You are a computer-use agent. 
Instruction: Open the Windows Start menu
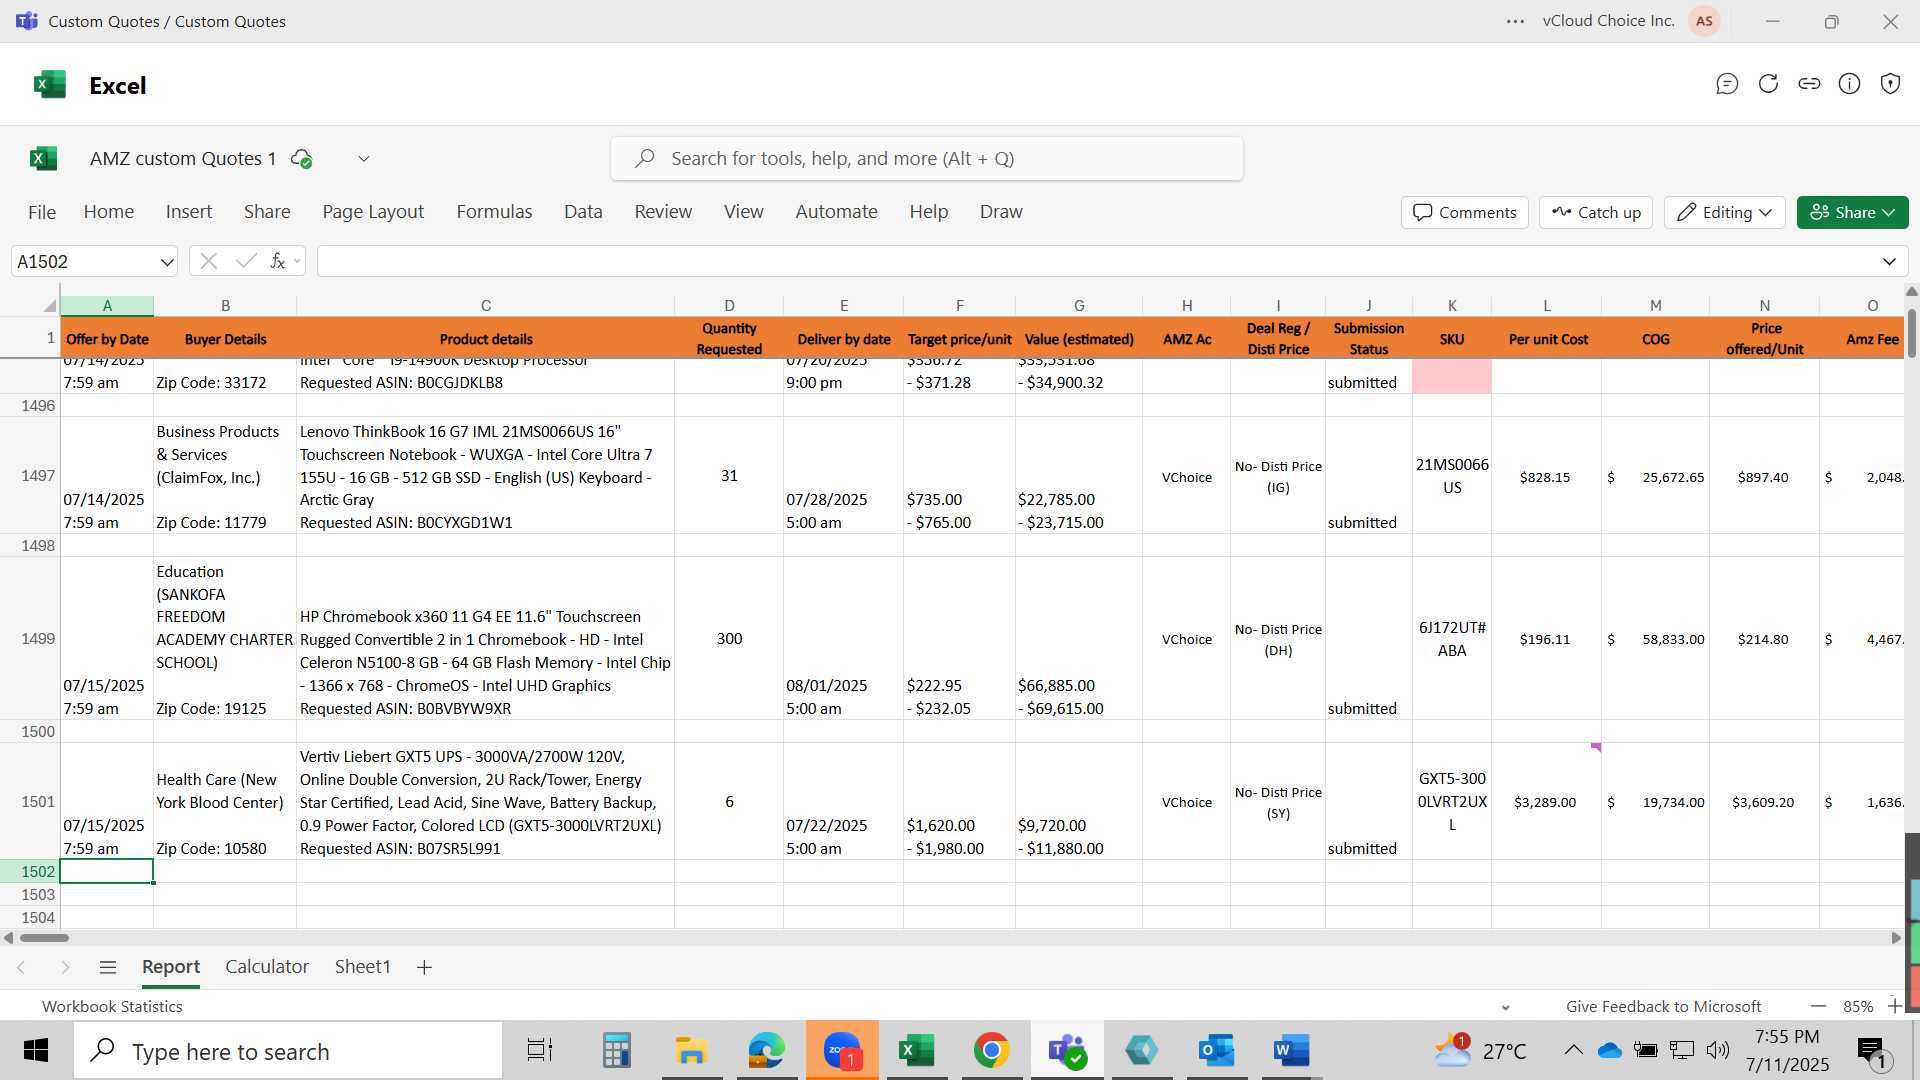point(36,1050)
